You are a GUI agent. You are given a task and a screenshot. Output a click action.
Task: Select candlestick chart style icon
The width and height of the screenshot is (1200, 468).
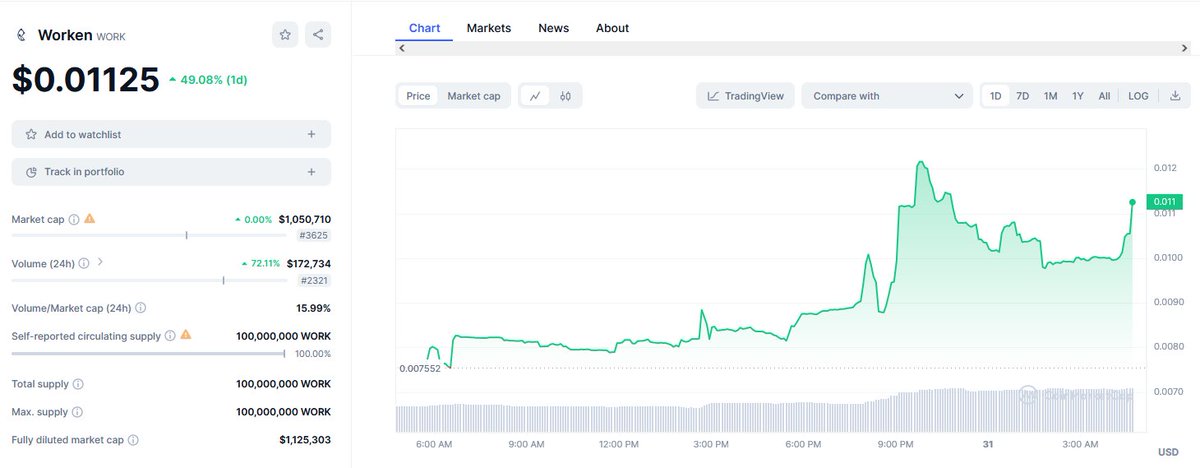click(x=566, y=96)
